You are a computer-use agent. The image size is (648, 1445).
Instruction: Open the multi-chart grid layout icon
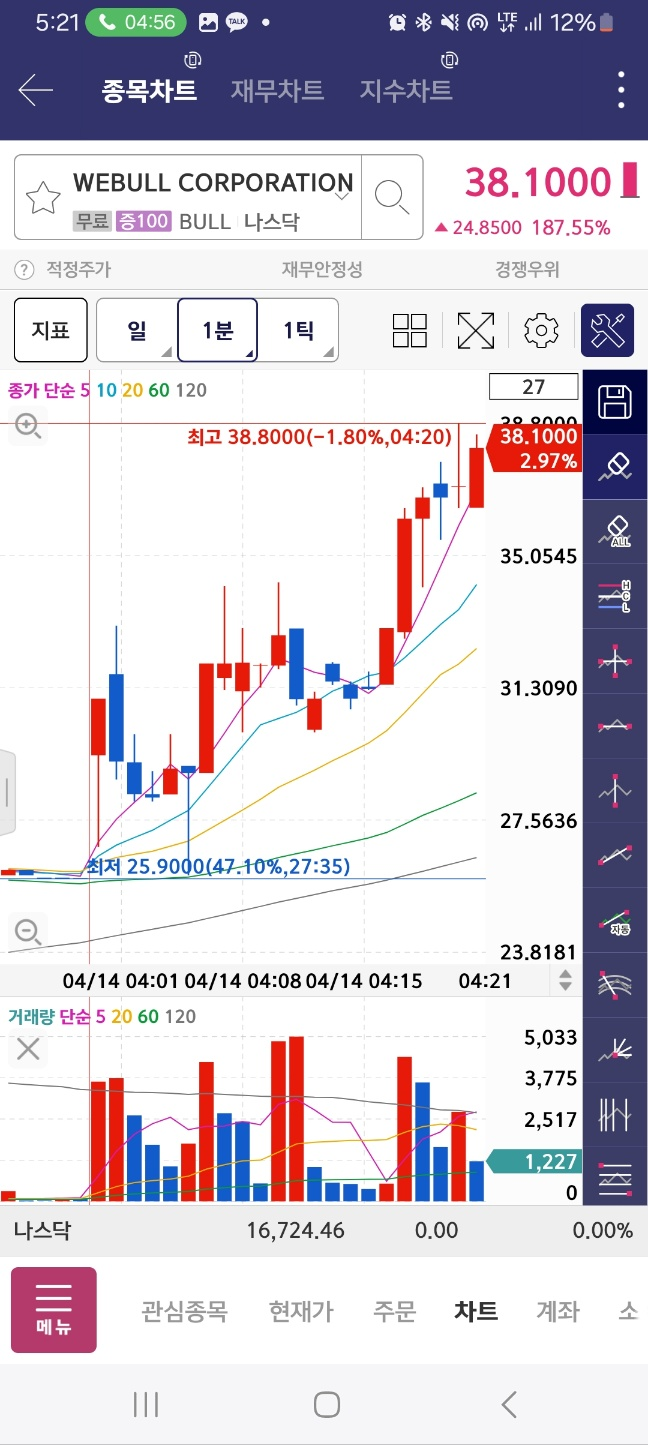[x=410, y=331]
